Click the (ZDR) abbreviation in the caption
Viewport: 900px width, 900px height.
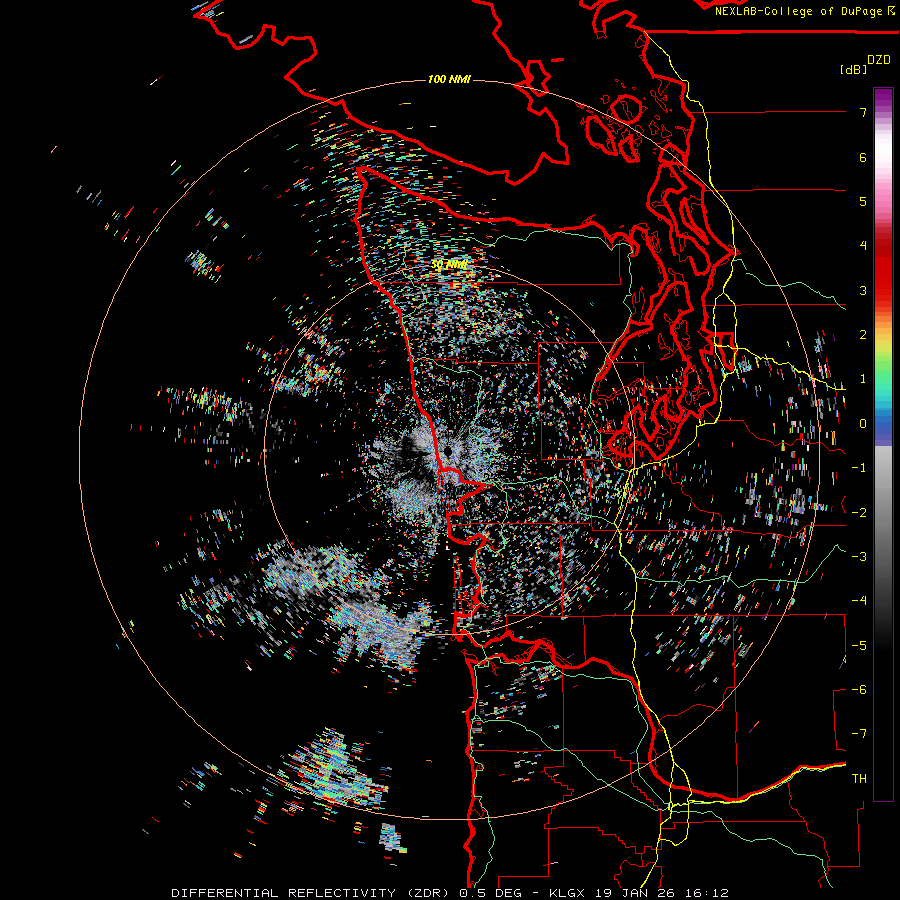[428, 893]
